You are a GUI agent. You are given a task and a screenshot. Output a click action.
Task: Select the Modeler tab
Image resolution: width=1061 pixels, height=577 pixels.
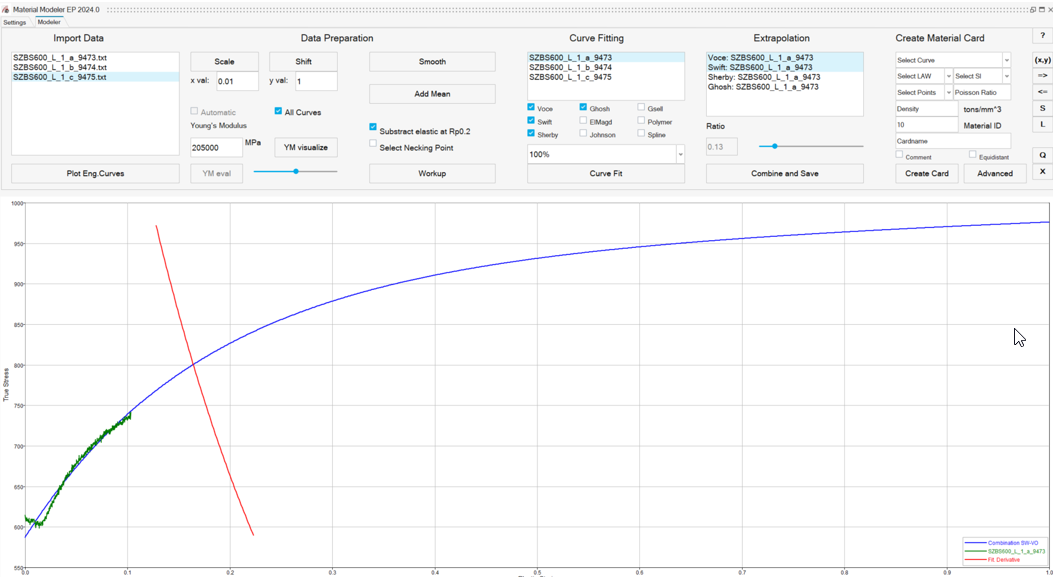pos(49,22)
